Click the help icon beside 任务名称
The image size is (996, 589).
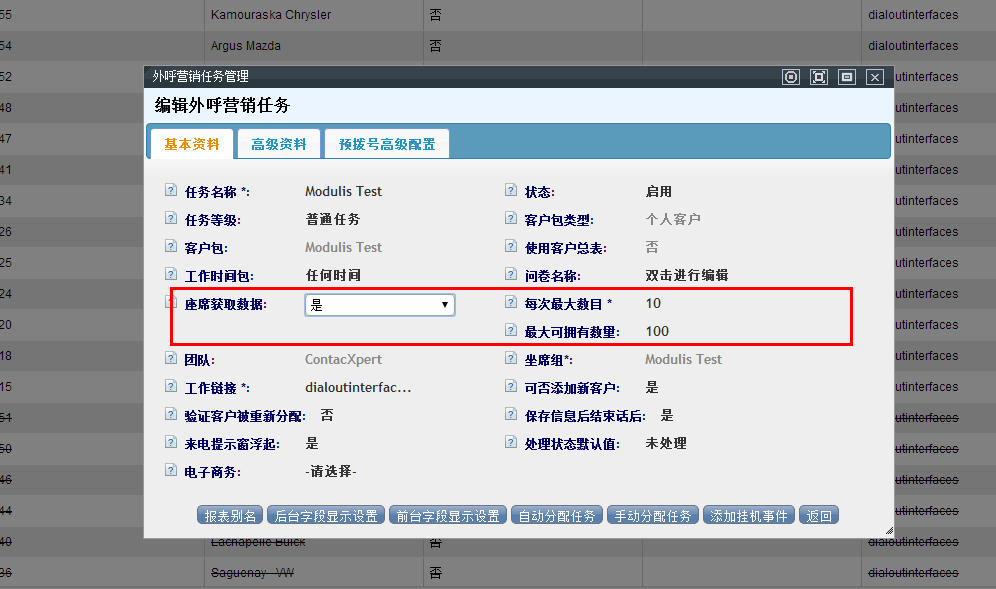[170, 191]
